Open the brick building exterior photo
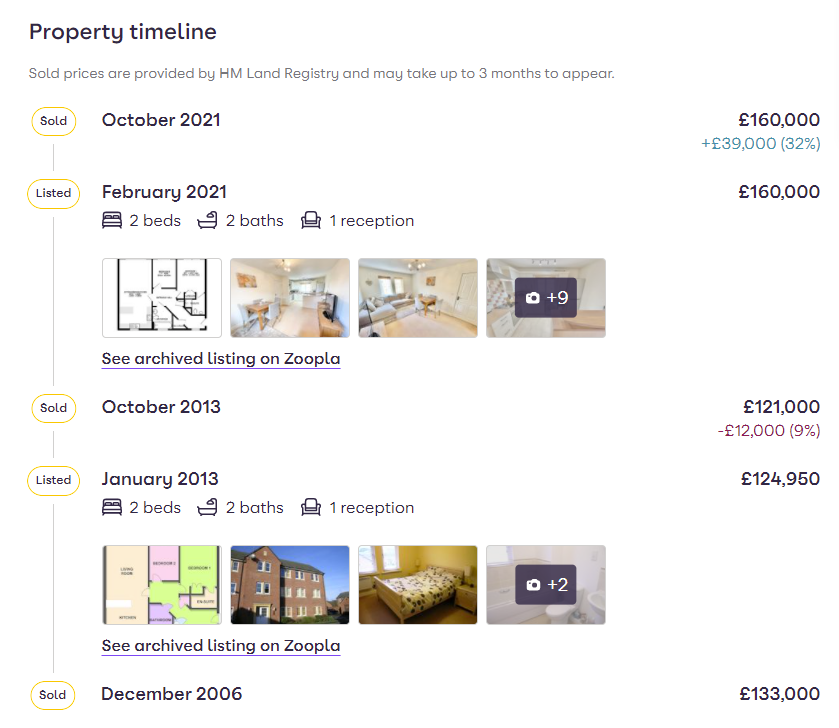839x728 pixels. (290, 585)
